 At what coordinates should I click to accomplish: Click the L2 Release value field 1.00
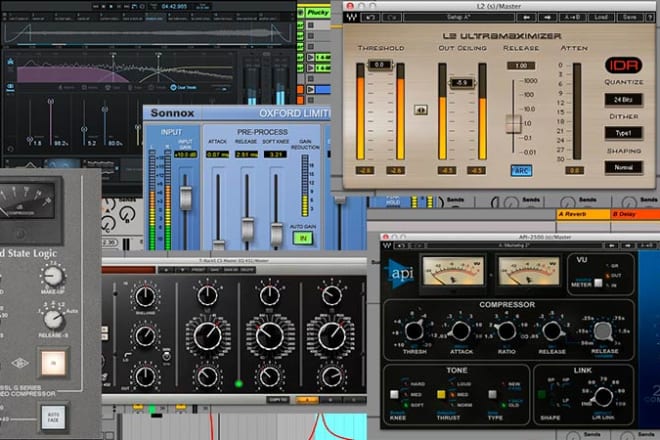pos(521,65)
